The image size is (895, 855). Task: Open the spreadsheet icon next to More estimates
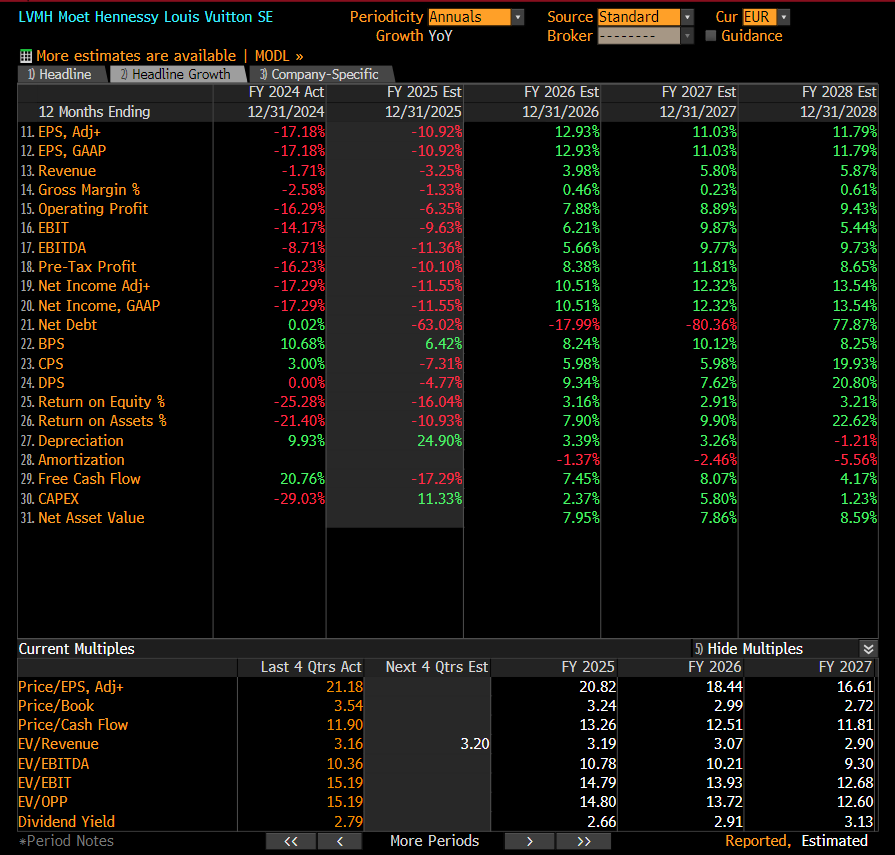26,56
